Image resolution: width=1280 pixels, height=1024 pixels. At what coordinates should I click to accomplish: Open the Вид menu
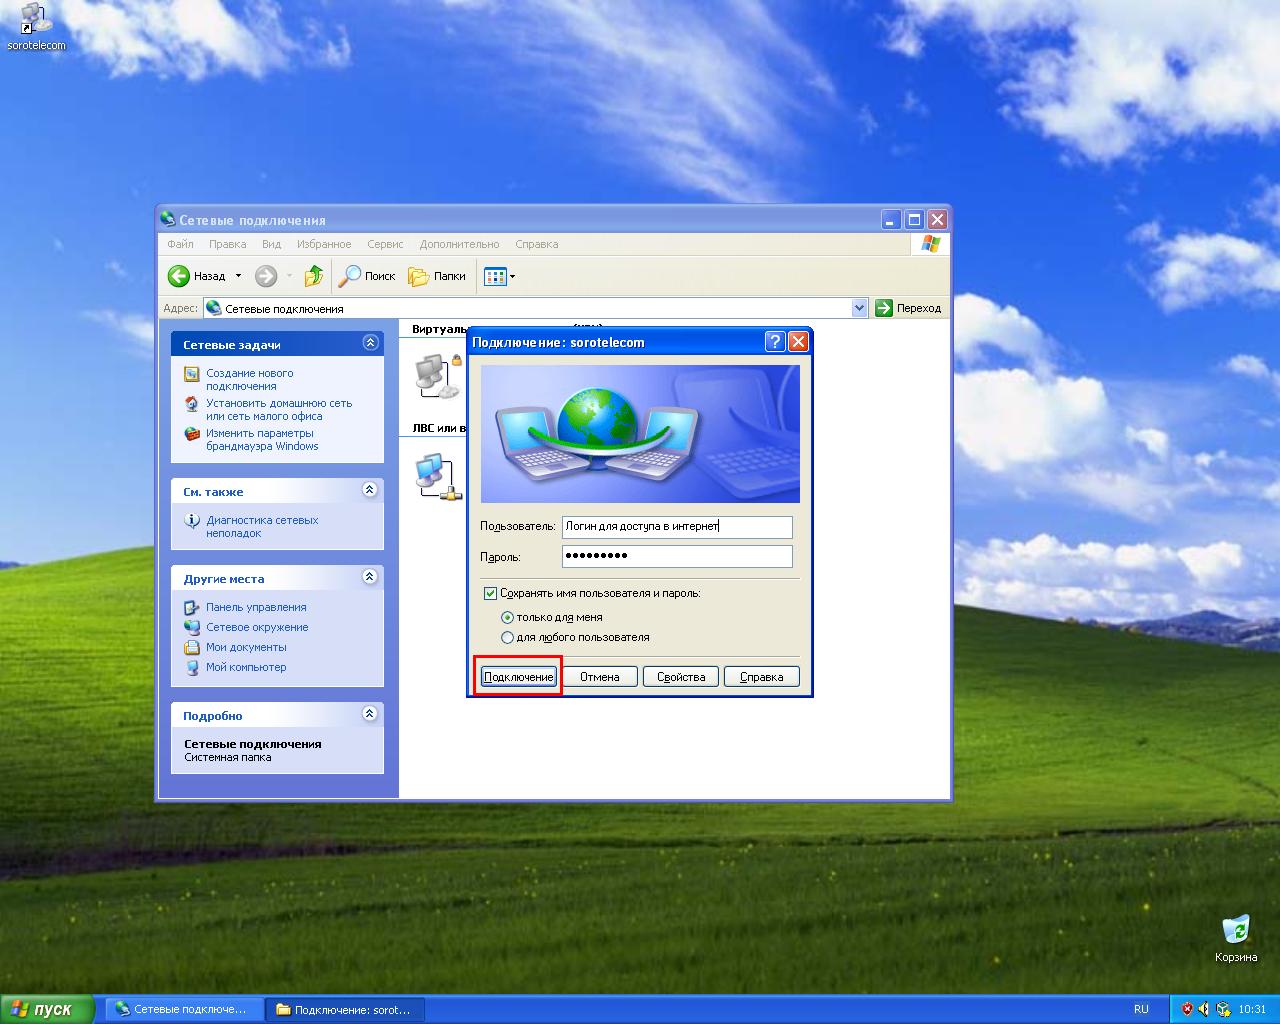271,244
